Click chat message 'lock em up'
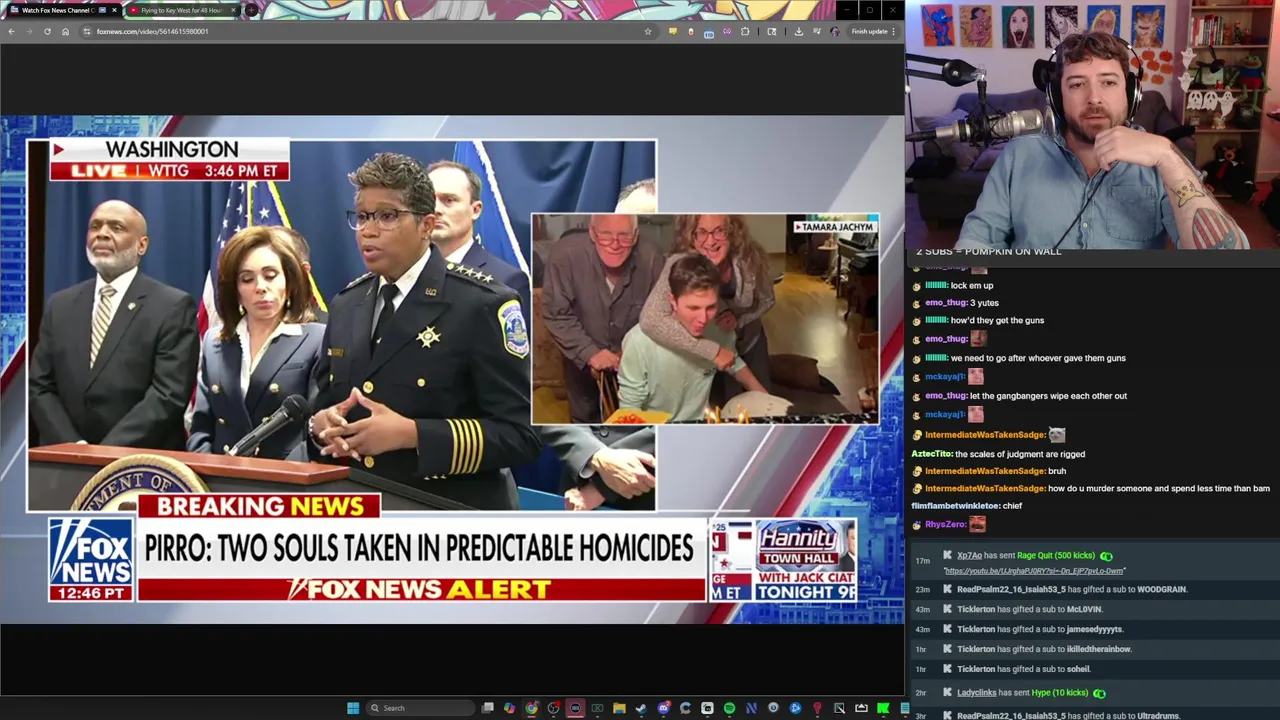The image size is (1280, 720). [x=972, y=285]
